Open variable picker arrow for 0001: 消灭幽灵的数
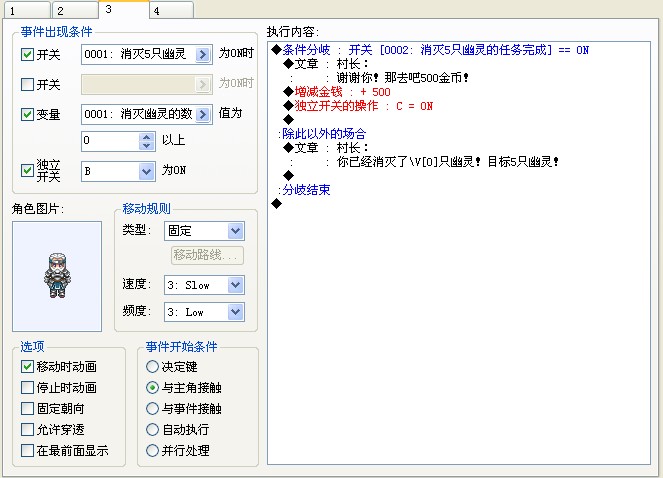The image size is (663, 478). click(203, 114)
